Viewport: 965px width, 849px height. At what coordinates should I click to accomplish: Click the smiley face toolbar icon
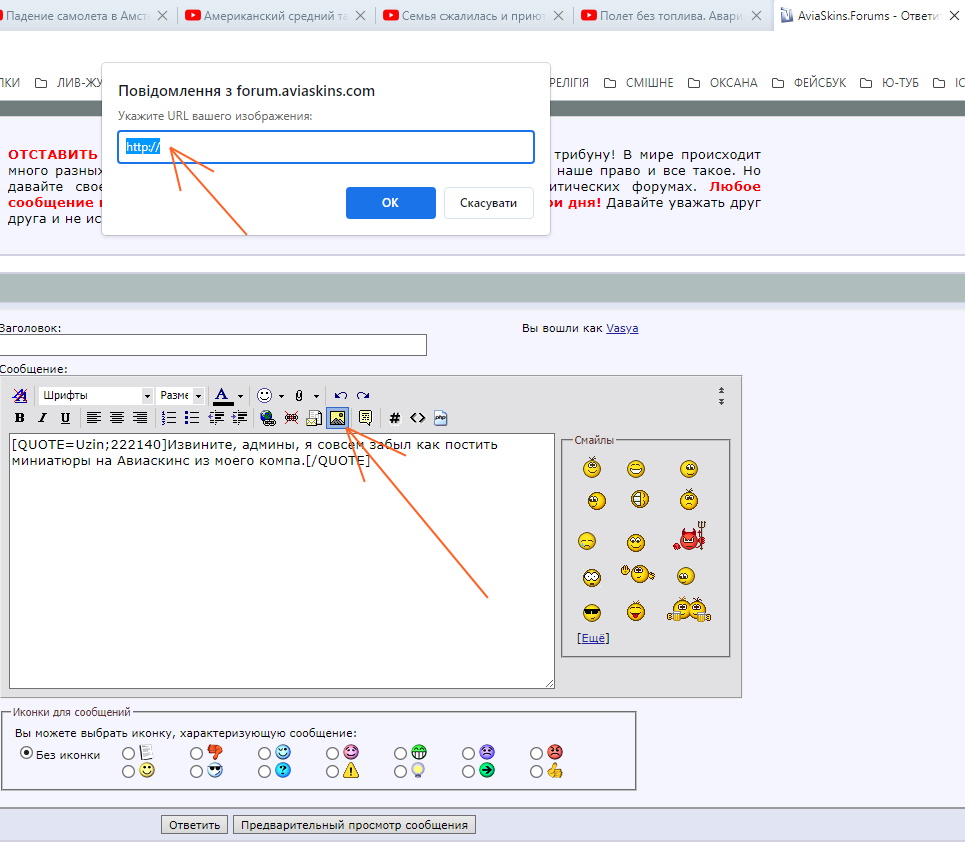click(x=265, y=395)
